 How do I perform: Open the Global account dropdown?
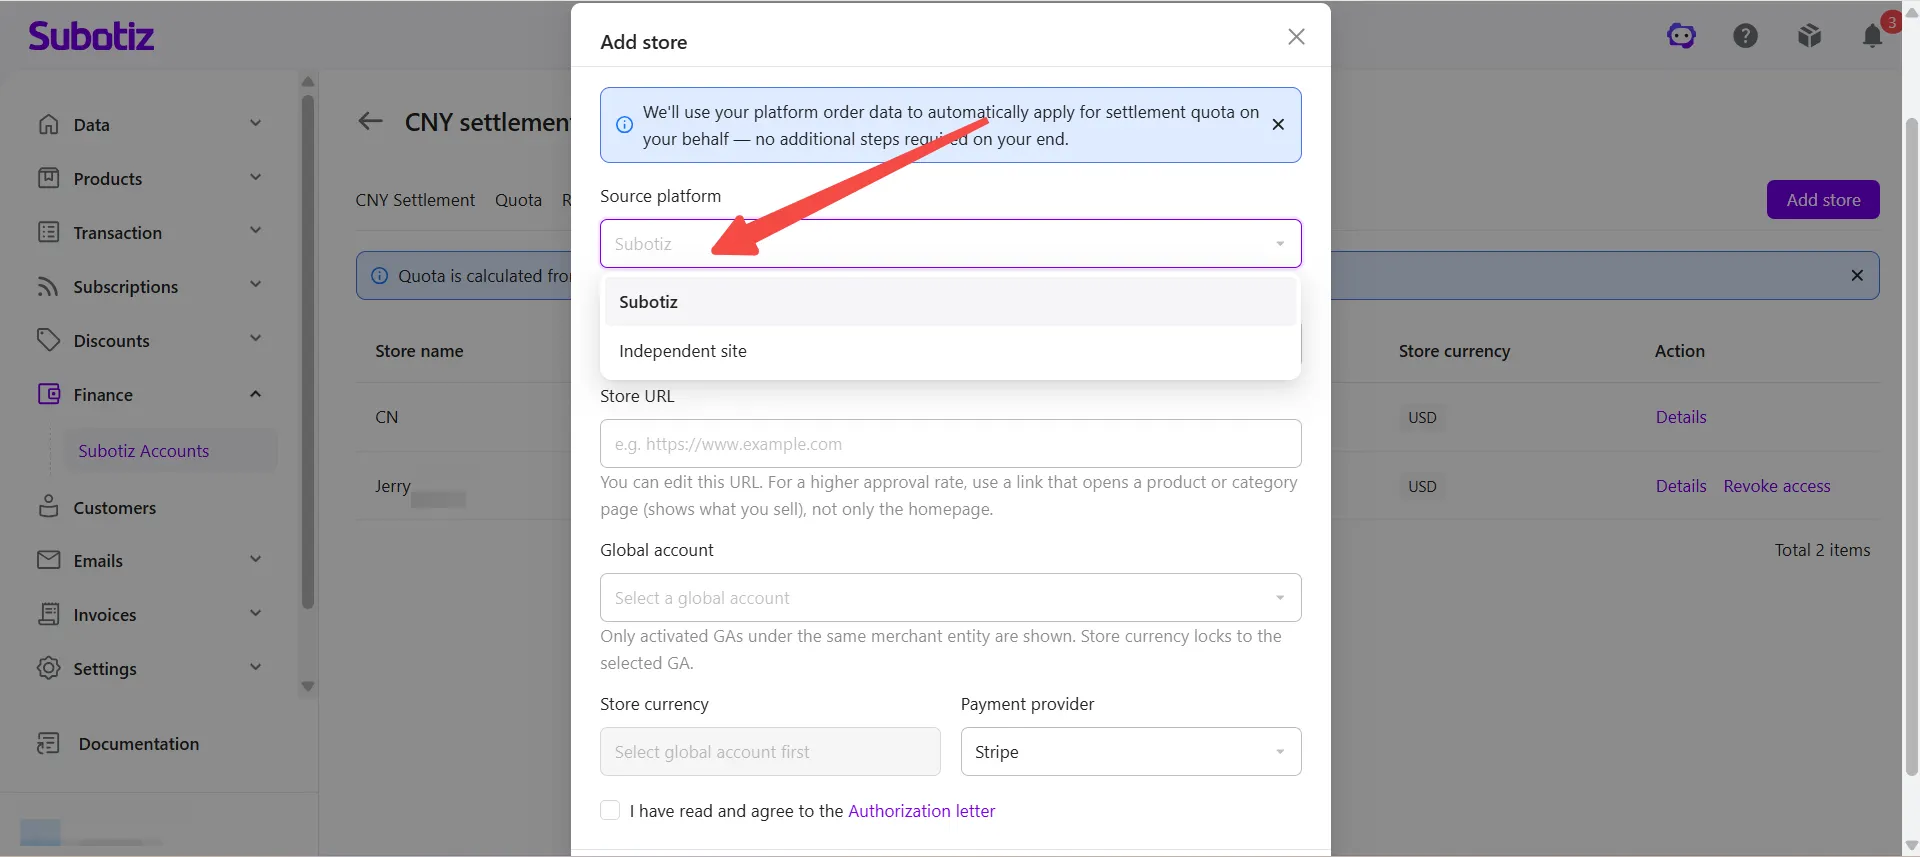pos(950,598)
